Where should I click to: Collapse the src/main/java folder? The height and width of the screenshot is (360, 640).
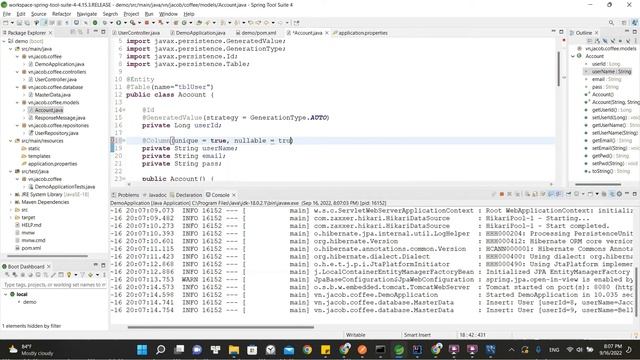point(11,49)
